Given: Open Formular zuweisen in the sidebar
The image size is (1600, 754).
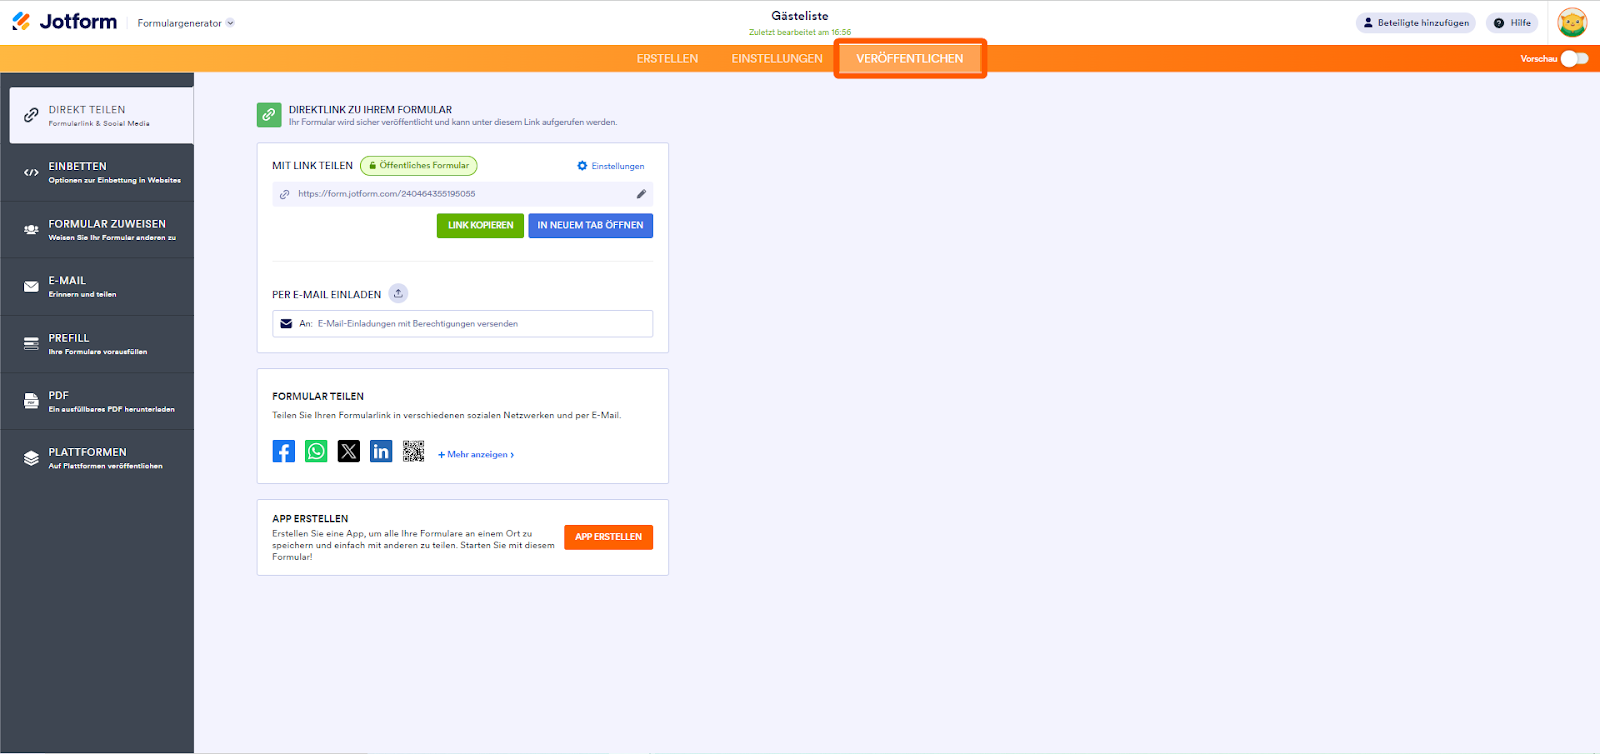Looking at the screenshot, I should point(97,230).
